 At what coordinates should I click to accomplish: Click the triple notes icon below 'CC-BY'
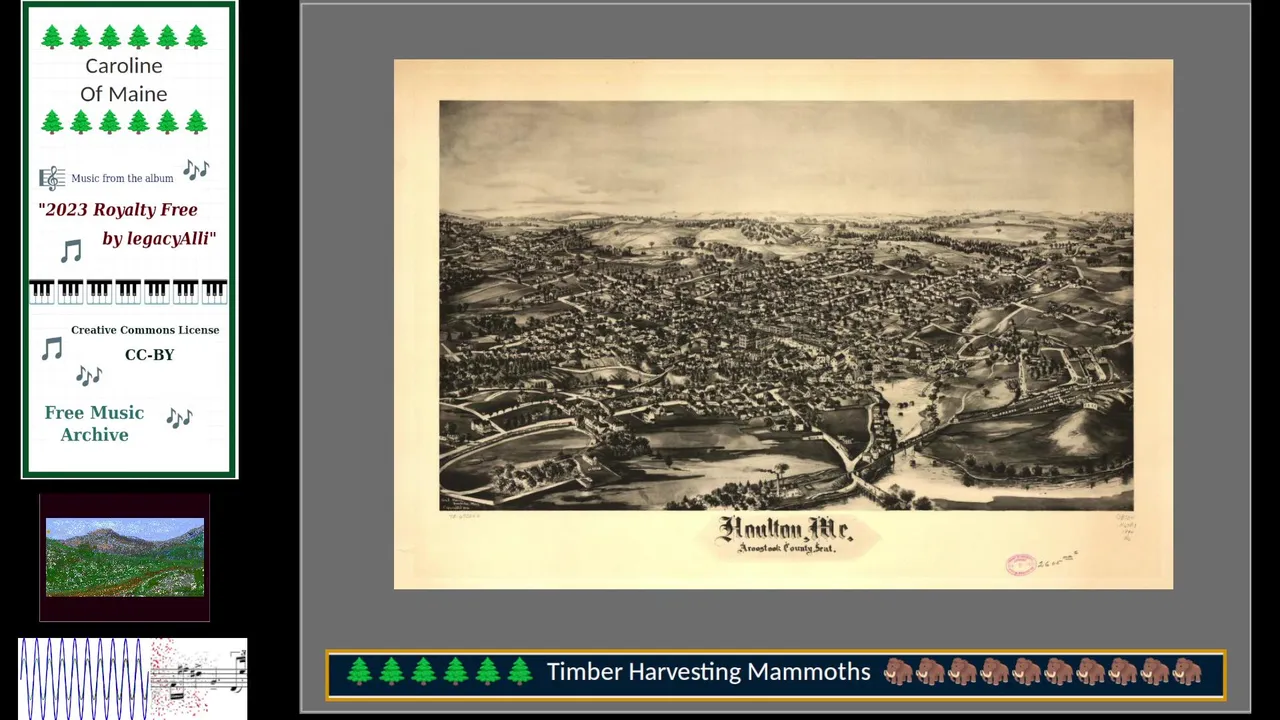click(89, 376)
